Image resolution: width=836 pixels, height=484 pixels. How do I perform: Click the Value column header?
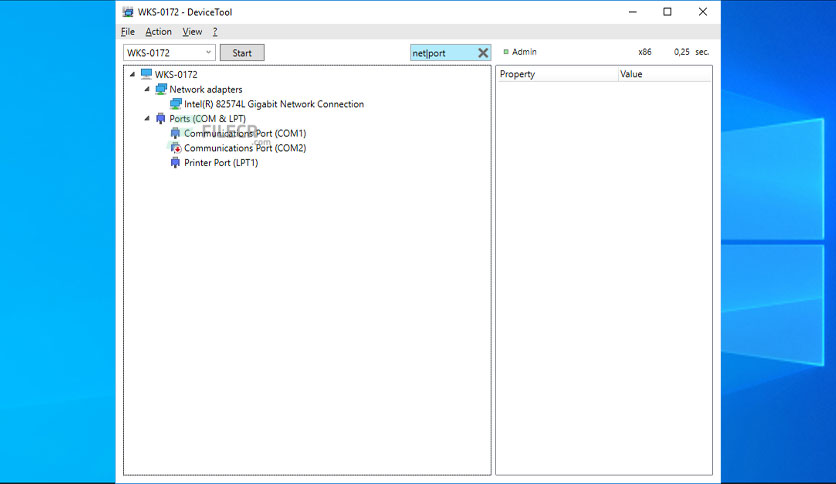[x=665, y=74]
